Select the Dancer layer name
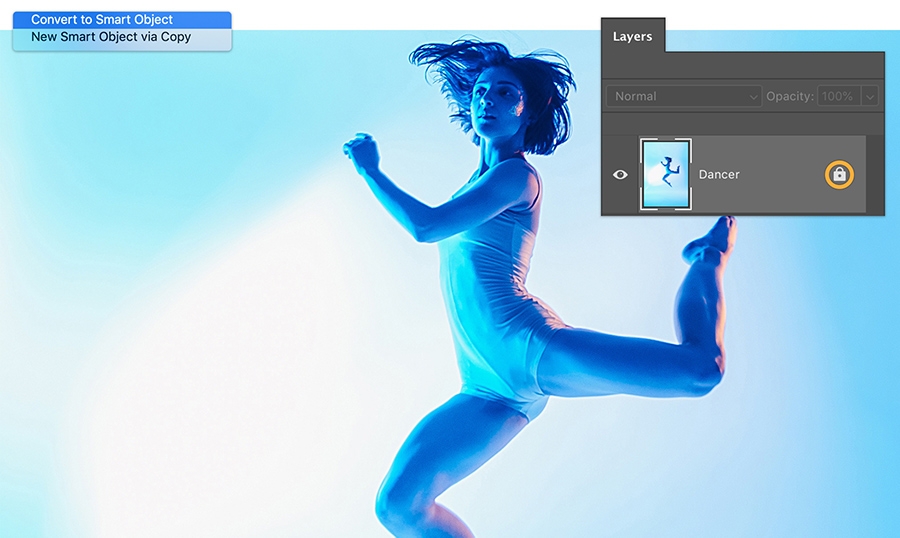The height and width of the screenshot is (538, 900). tap(719, 175)
